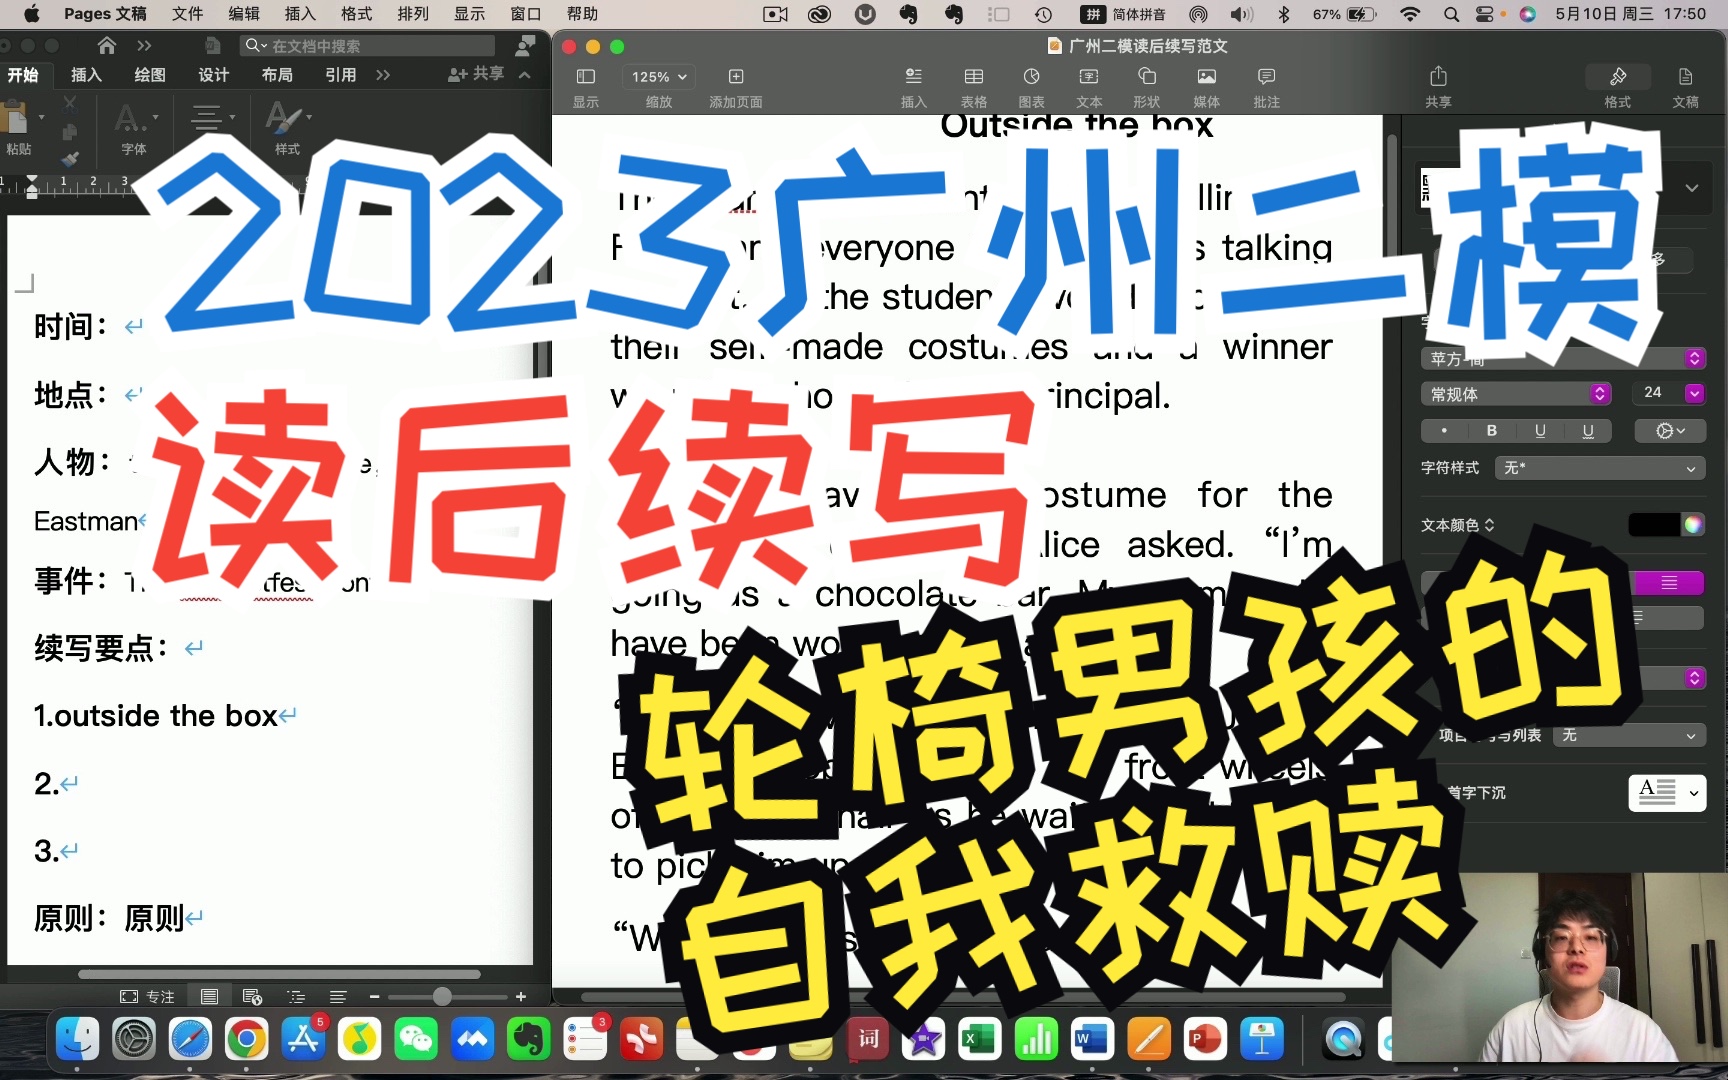Open the Bullets and Lists (项目符号与列表) 无 dropdown
Image resolution: width=1728 pixels, height=1080 pixels.
pyautogui.click(x=1628, y=735)
